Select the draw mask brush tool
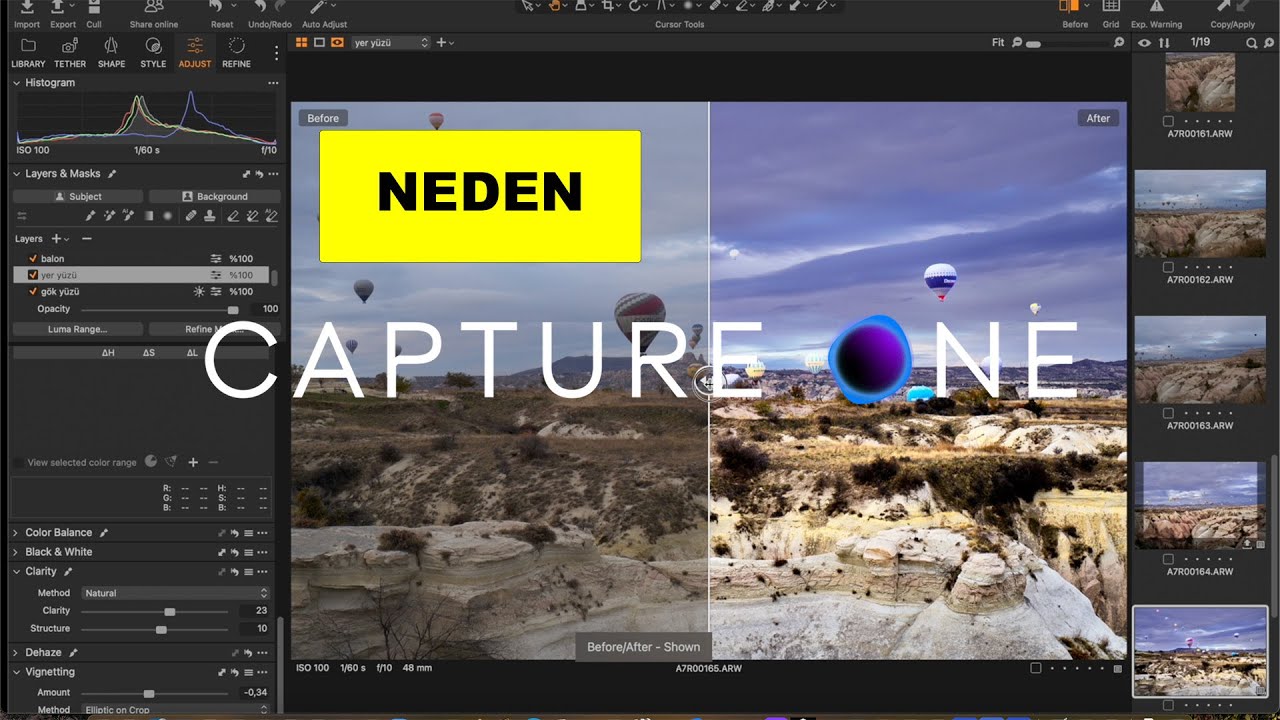The height and width of the screenshot is (720, 1280). click(90, 215)
